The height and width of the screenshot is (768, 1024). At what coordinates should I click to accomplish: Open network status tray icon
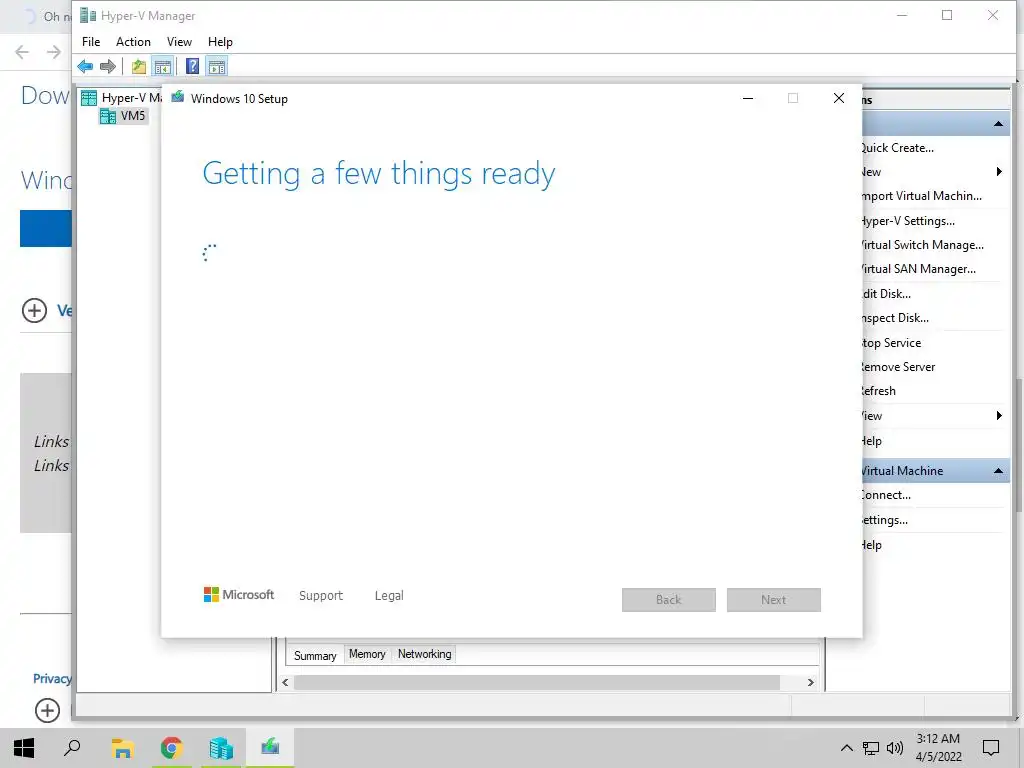tap(871, 748)
